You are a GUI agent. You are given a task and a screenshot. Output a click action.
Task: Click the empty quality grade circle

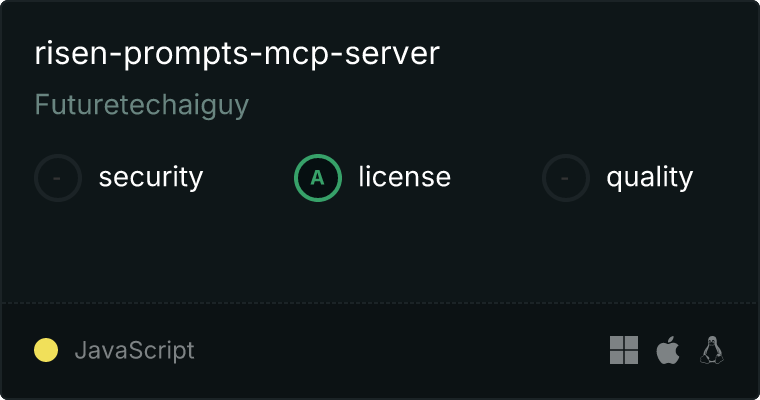coord(566,178)
